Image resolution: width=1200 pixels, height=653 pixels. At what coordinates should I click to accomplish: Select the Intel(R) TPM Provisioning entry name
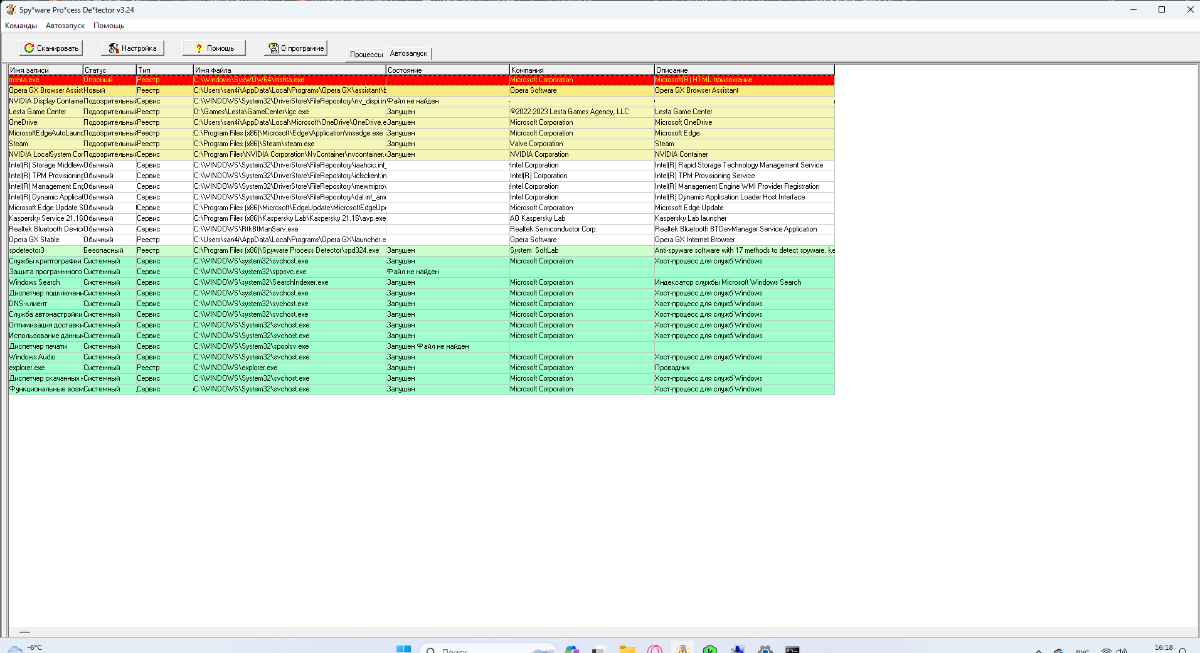tap(45, 175)
